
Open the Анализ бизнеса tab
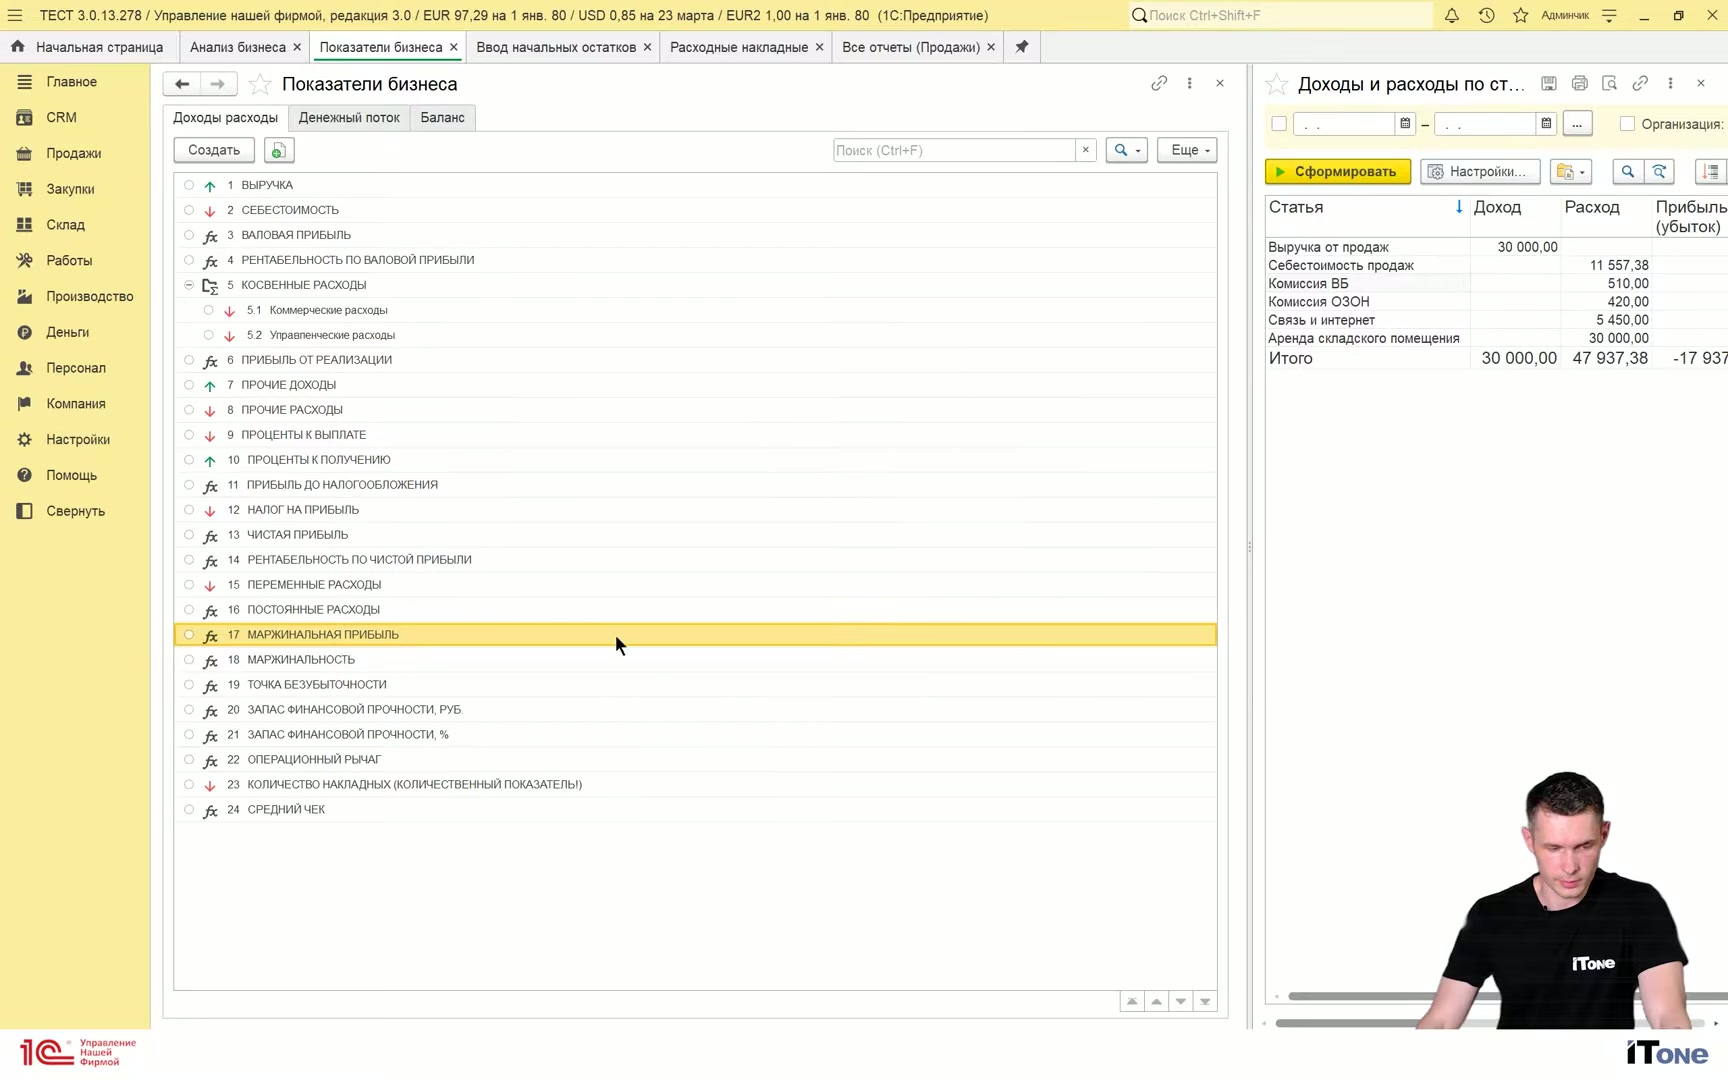tap(238, 47)
